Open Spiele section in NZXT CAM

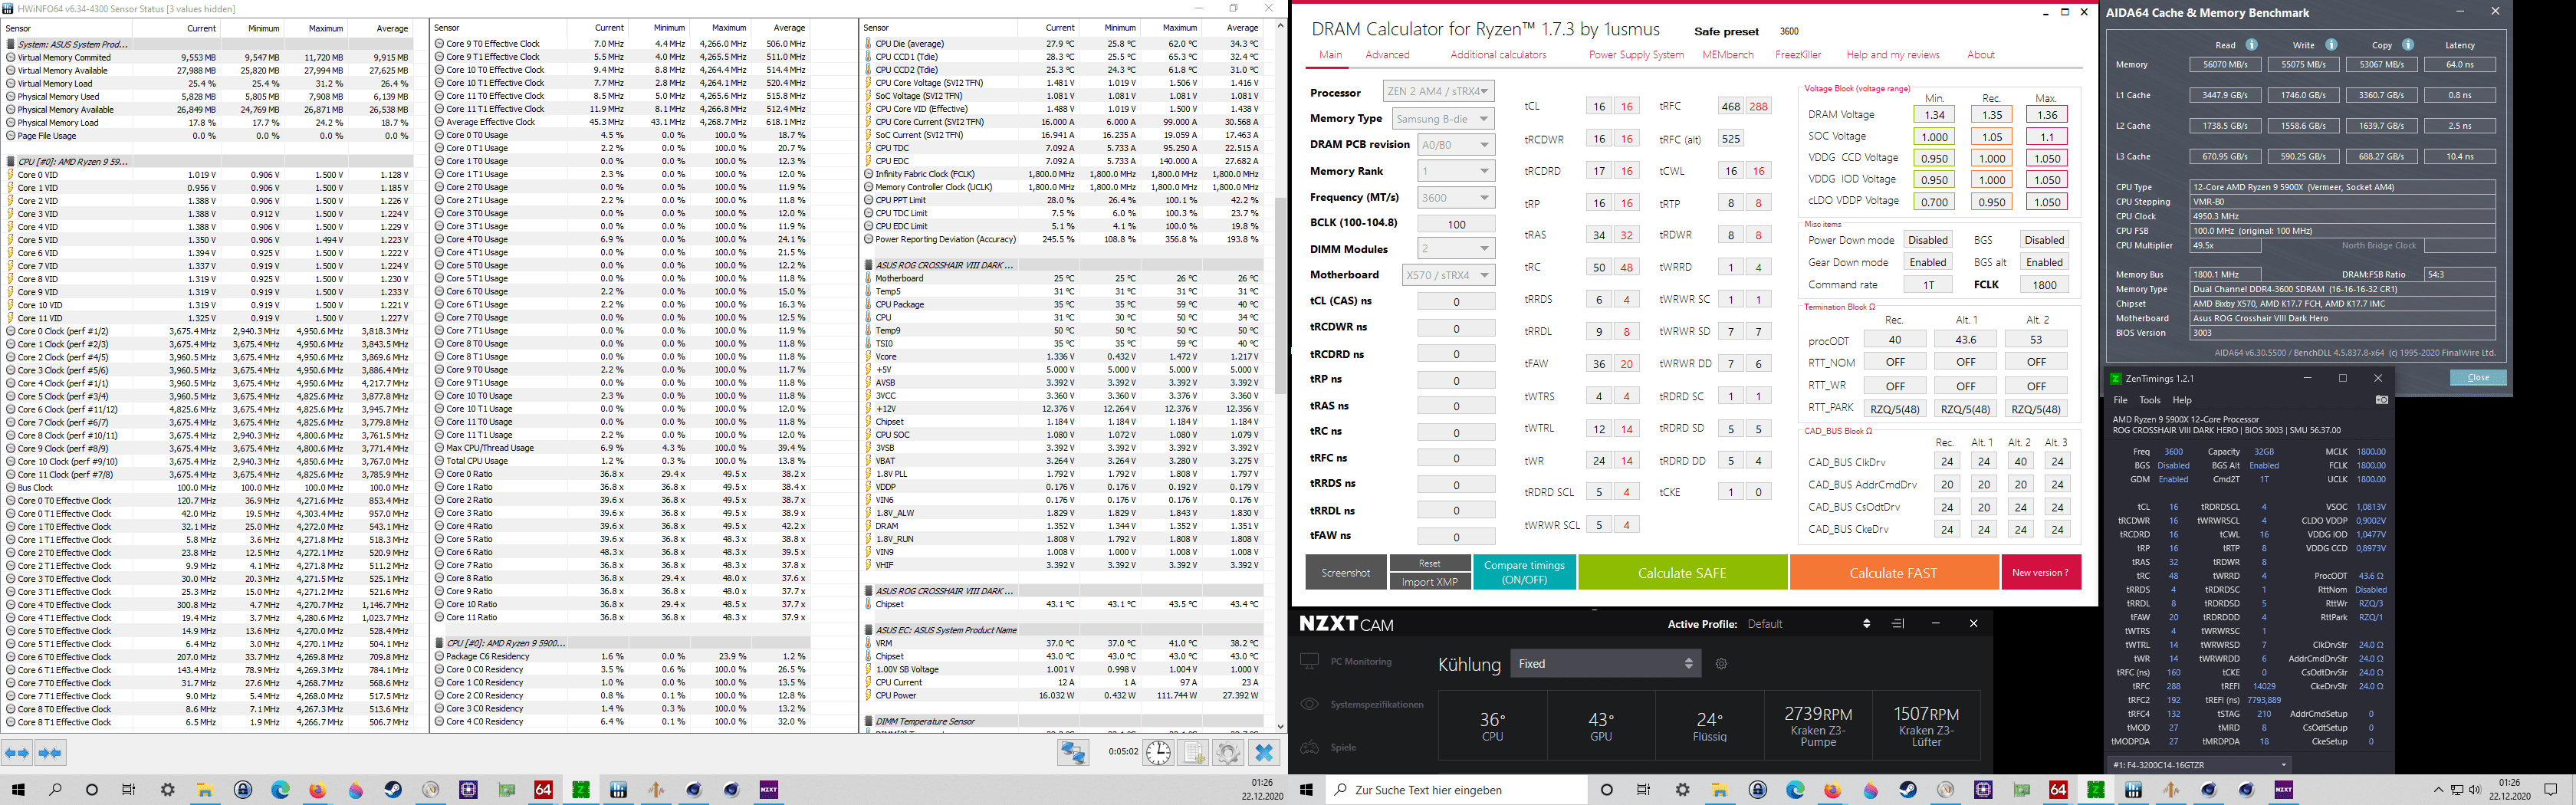(1328, 747)
